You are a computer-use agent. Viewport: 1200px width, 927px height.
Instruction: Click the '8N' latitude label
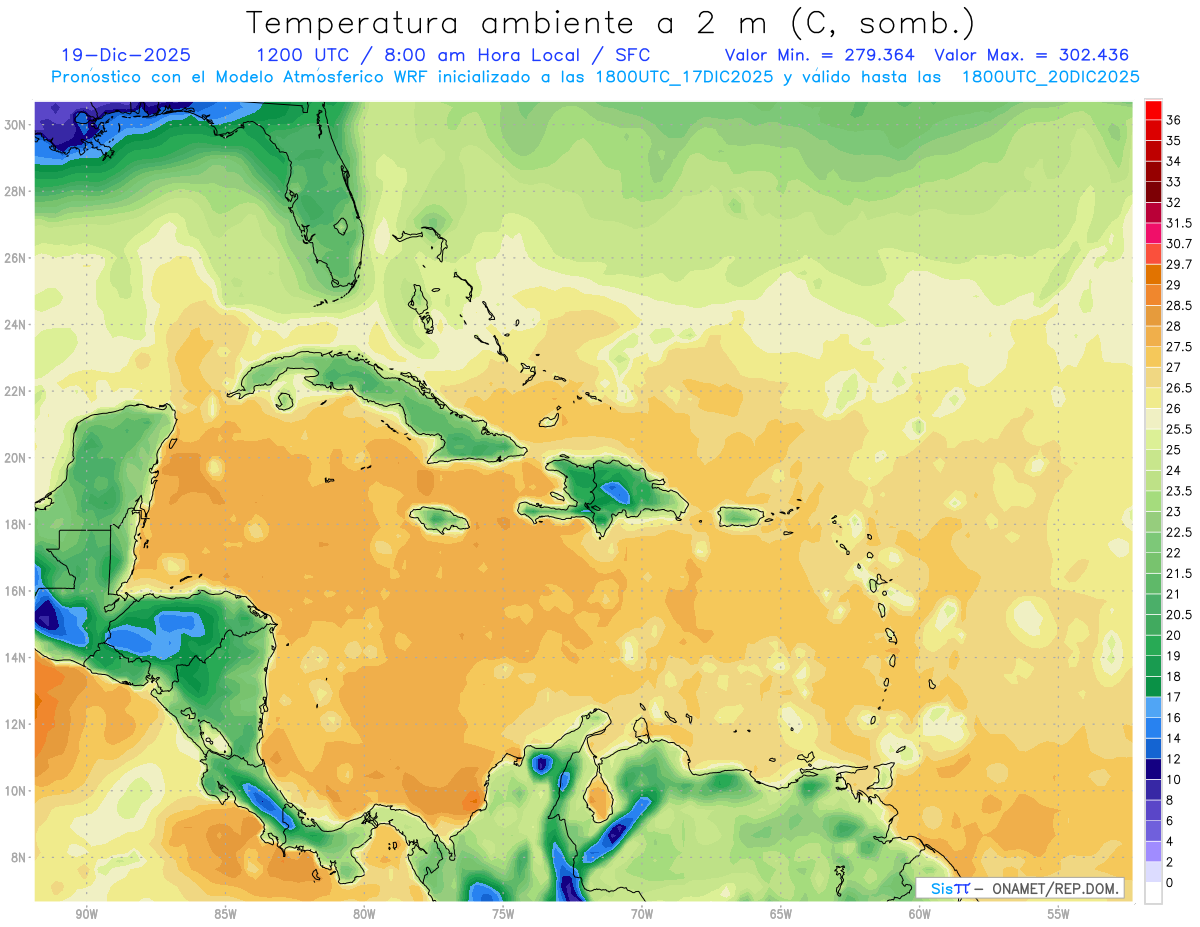click(20, 858)
